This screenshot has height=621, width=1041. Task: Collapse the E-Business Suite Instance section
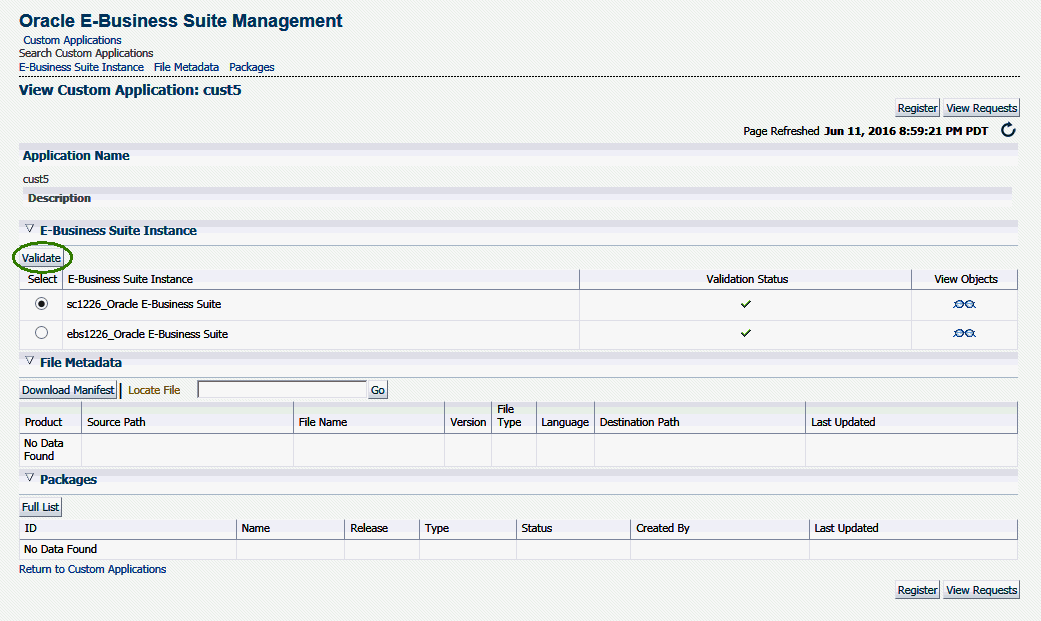(x=29, y=228)
